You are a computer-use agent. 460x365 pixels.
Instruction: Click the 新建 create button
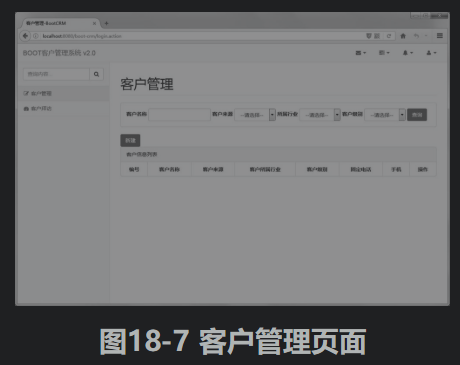point(130,140)
